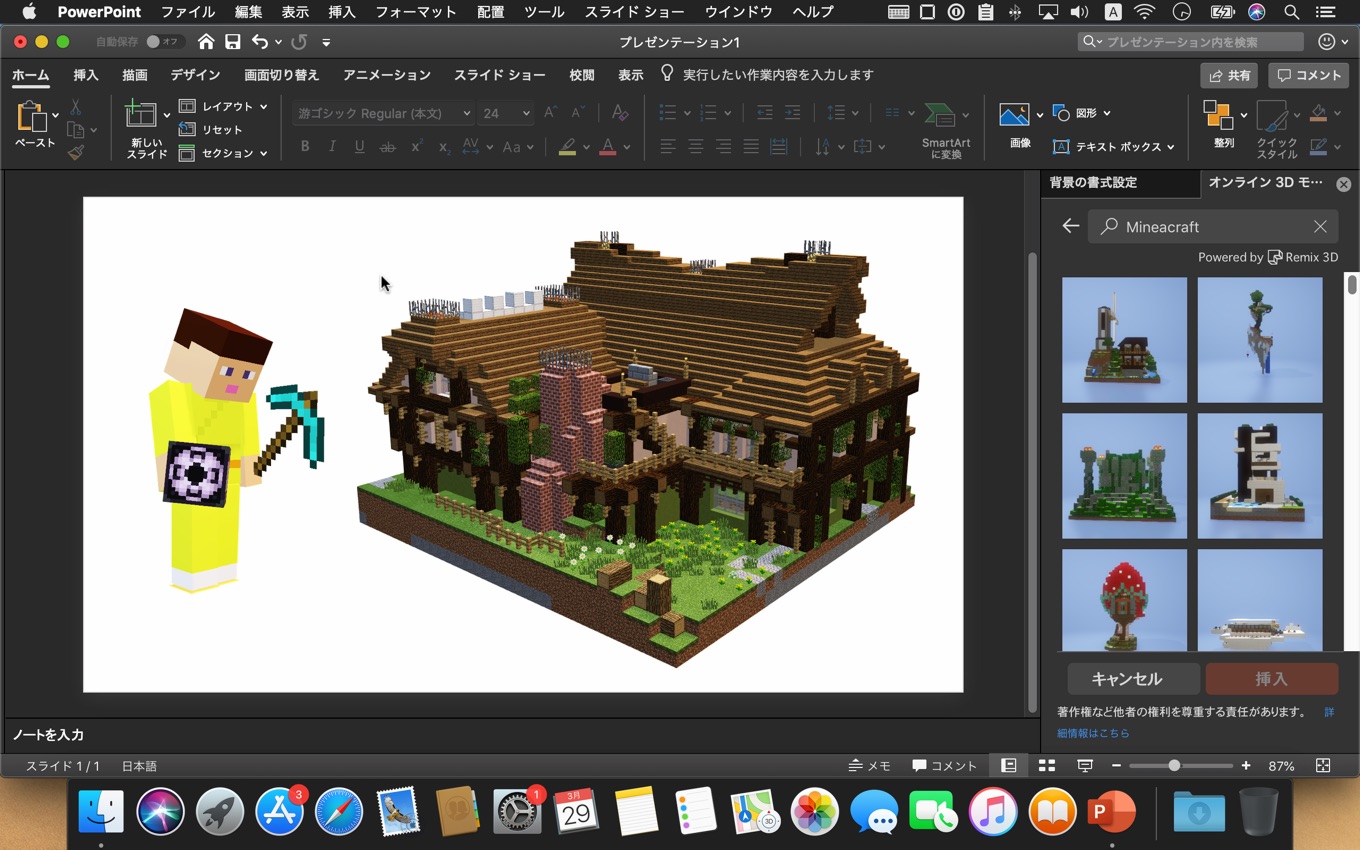Click the increase indent icon
Image resolution: width=1360 pixels, height=850 pixels.
pyautogui.click(x=792, y=113)
